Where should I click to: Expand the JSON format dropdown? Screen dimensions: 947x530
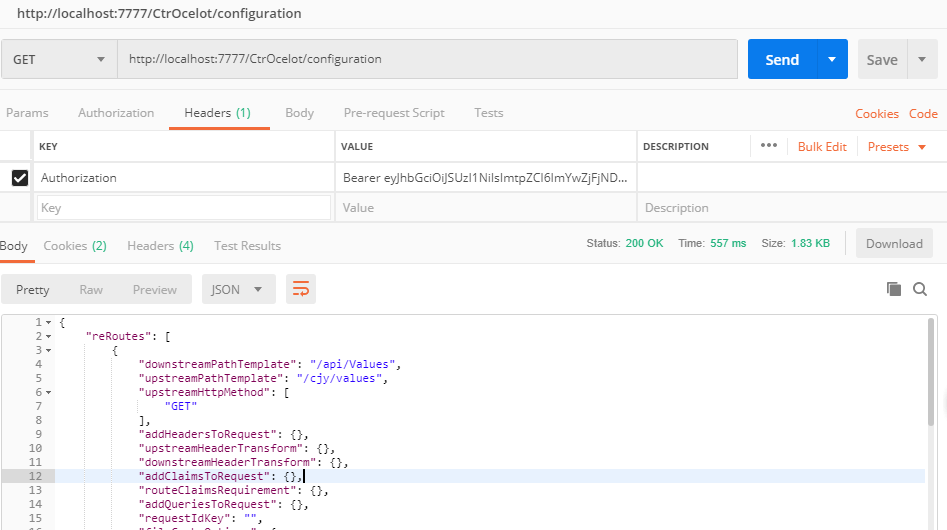click(237, 289)
